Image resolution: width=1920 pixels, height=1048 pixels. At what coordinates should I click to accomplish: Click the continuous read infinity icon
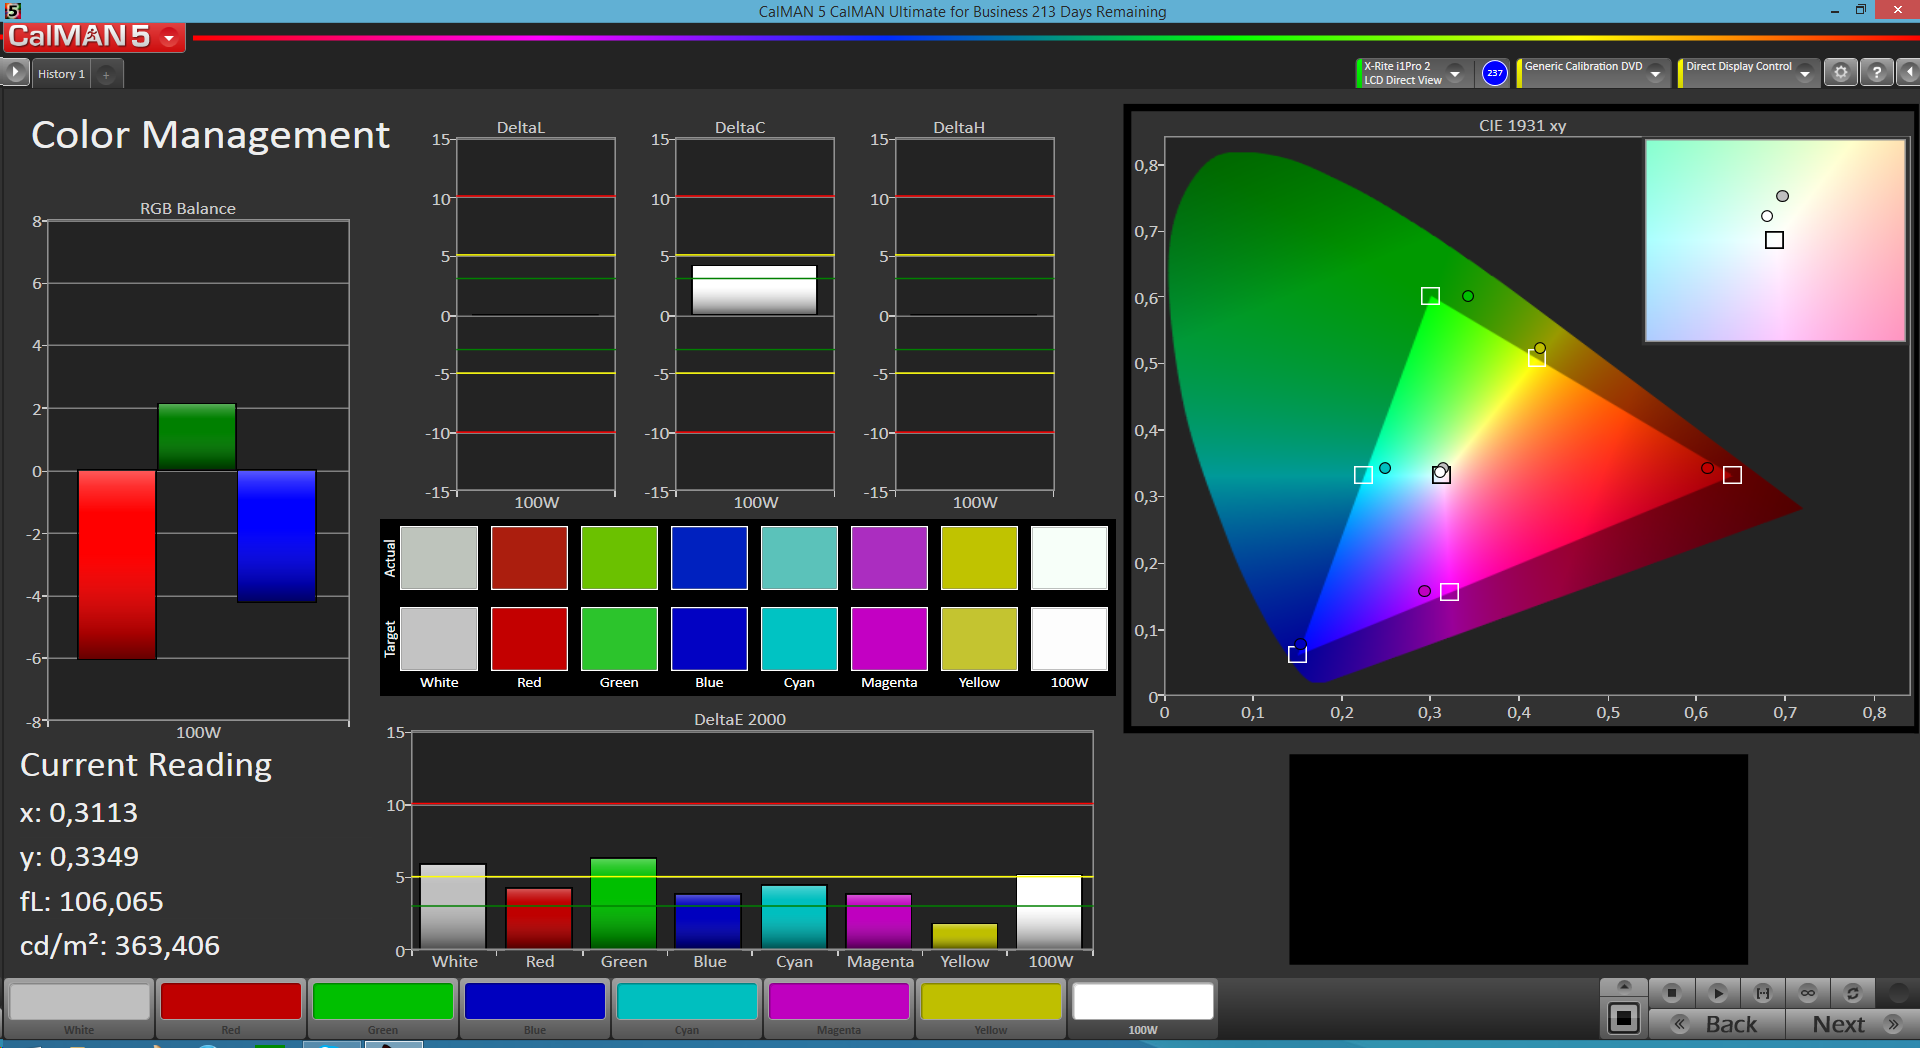coord(1807,993)
